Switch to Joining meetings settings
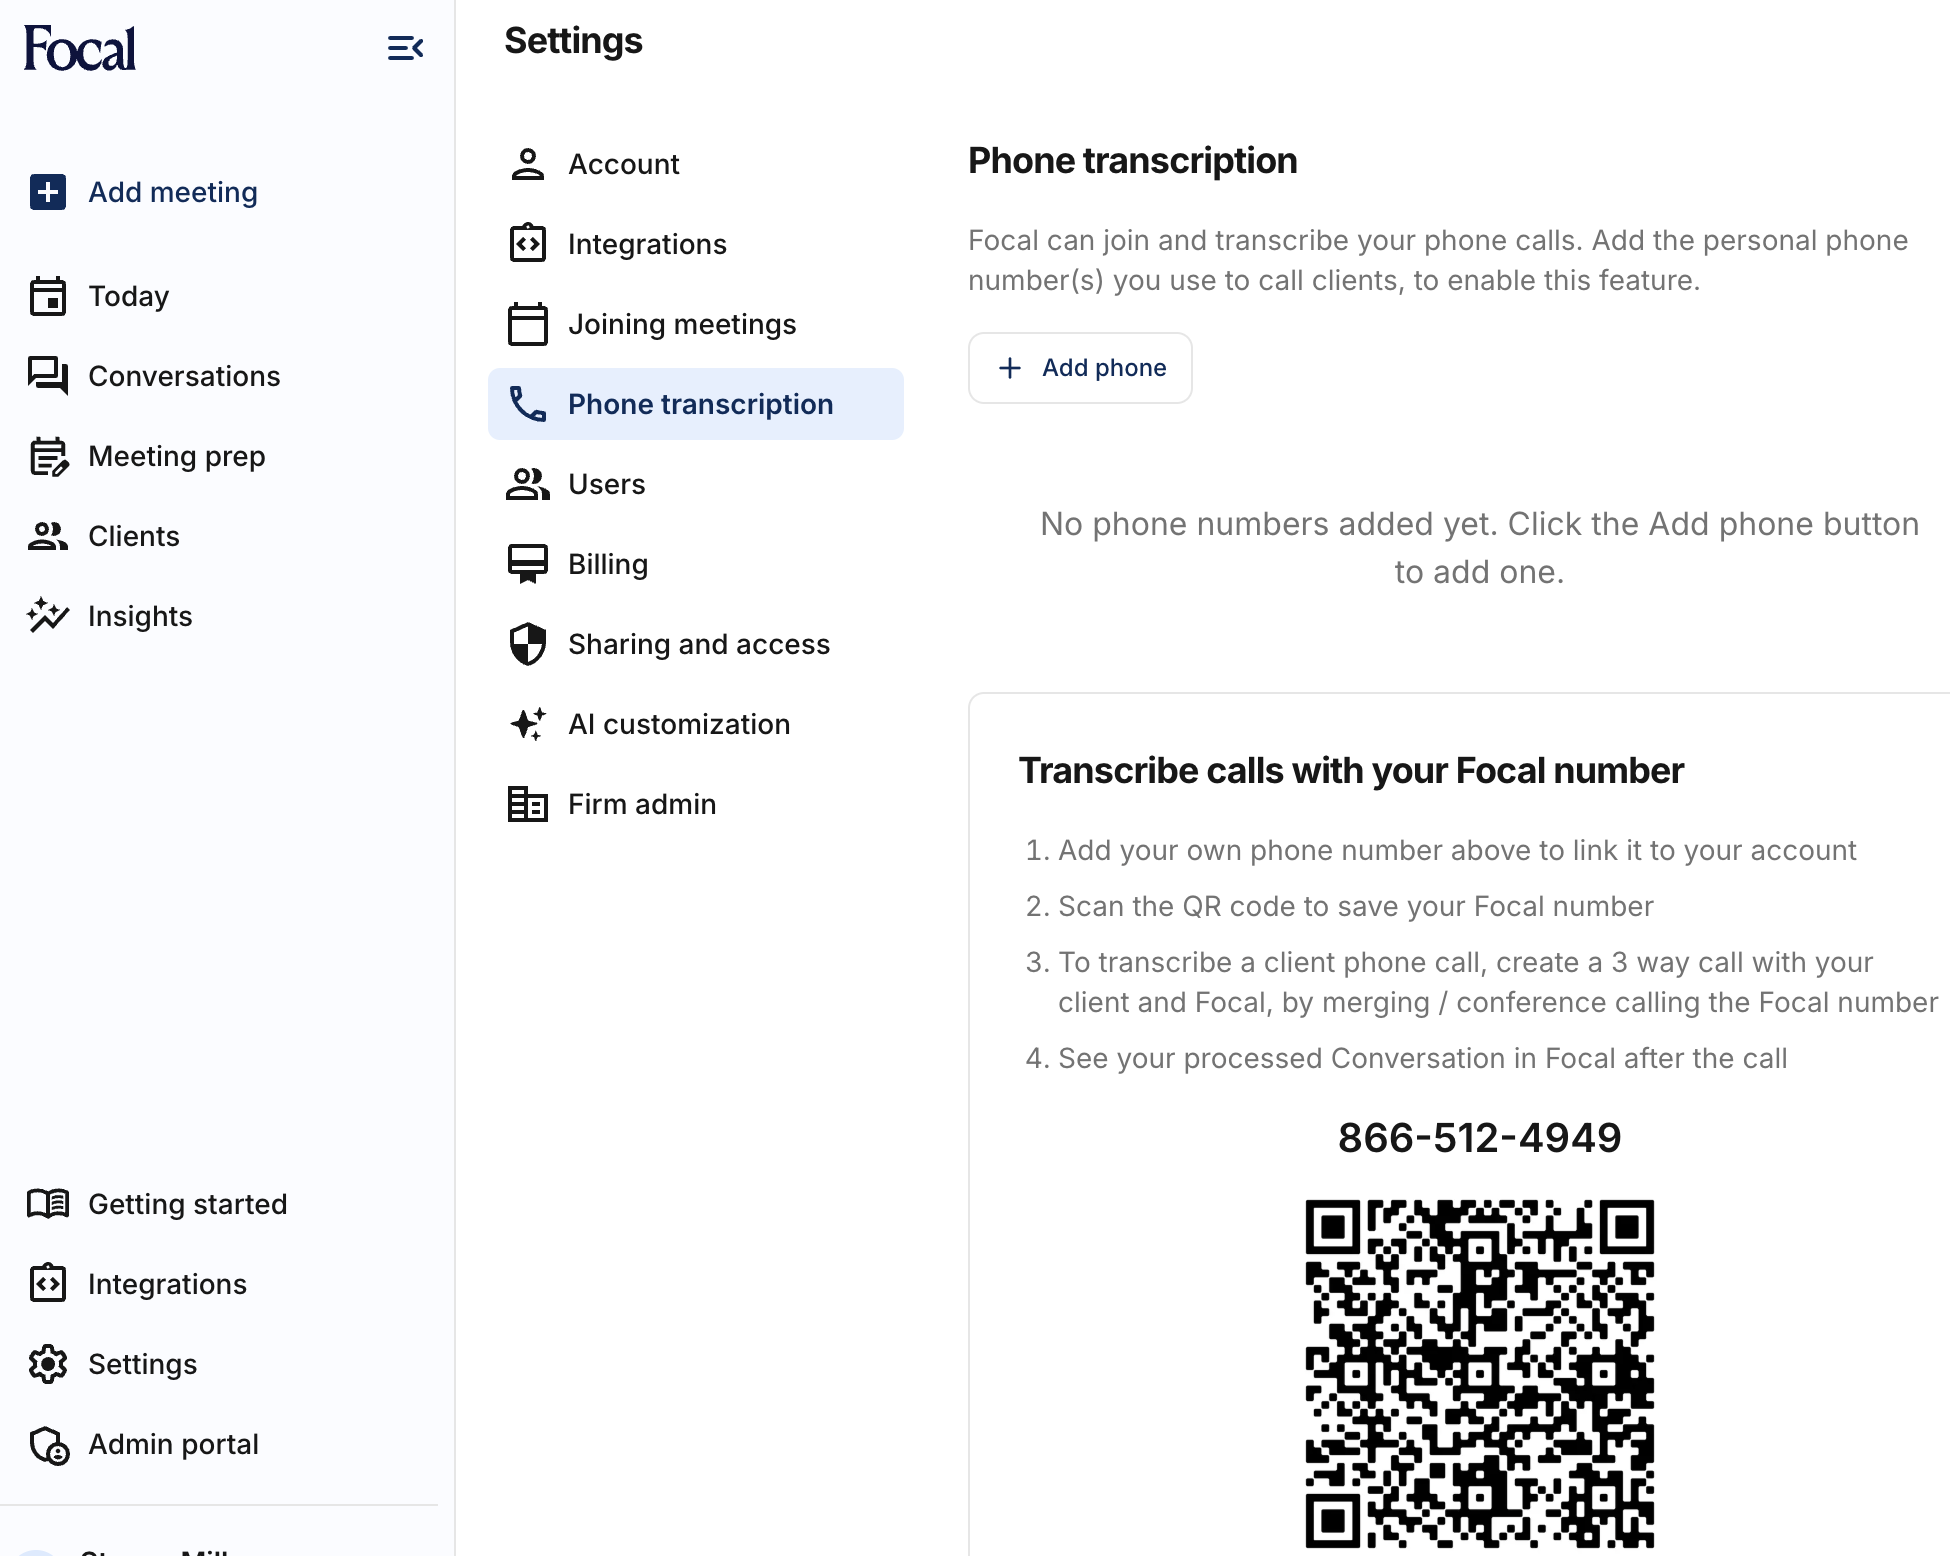Image resolution: width=1950 pixels, height=1556 pixels. [x=681, y=324]
